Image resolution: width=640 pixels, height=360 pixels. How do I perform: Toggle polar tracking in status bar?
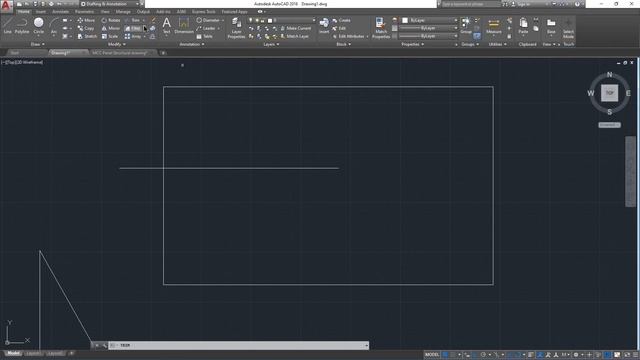click(x=483, y=355)
